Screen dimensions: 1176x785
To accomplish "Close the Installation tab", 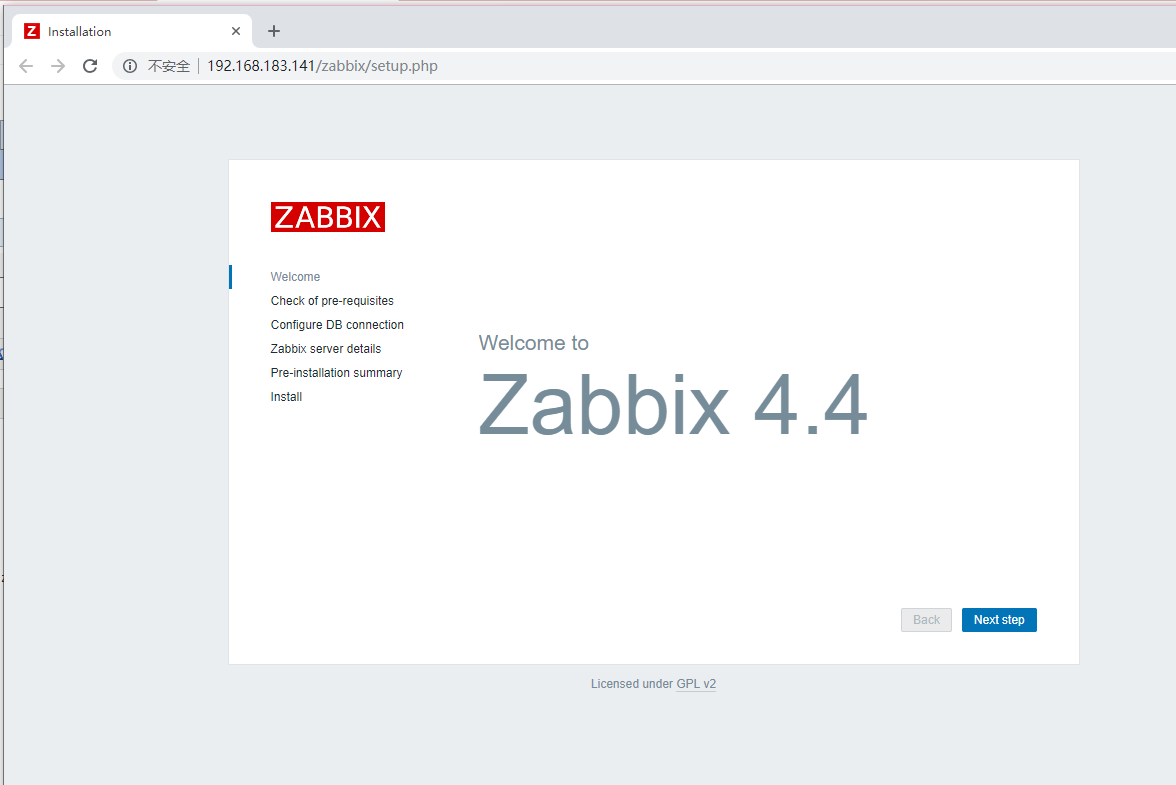I will tap(236, 31).
